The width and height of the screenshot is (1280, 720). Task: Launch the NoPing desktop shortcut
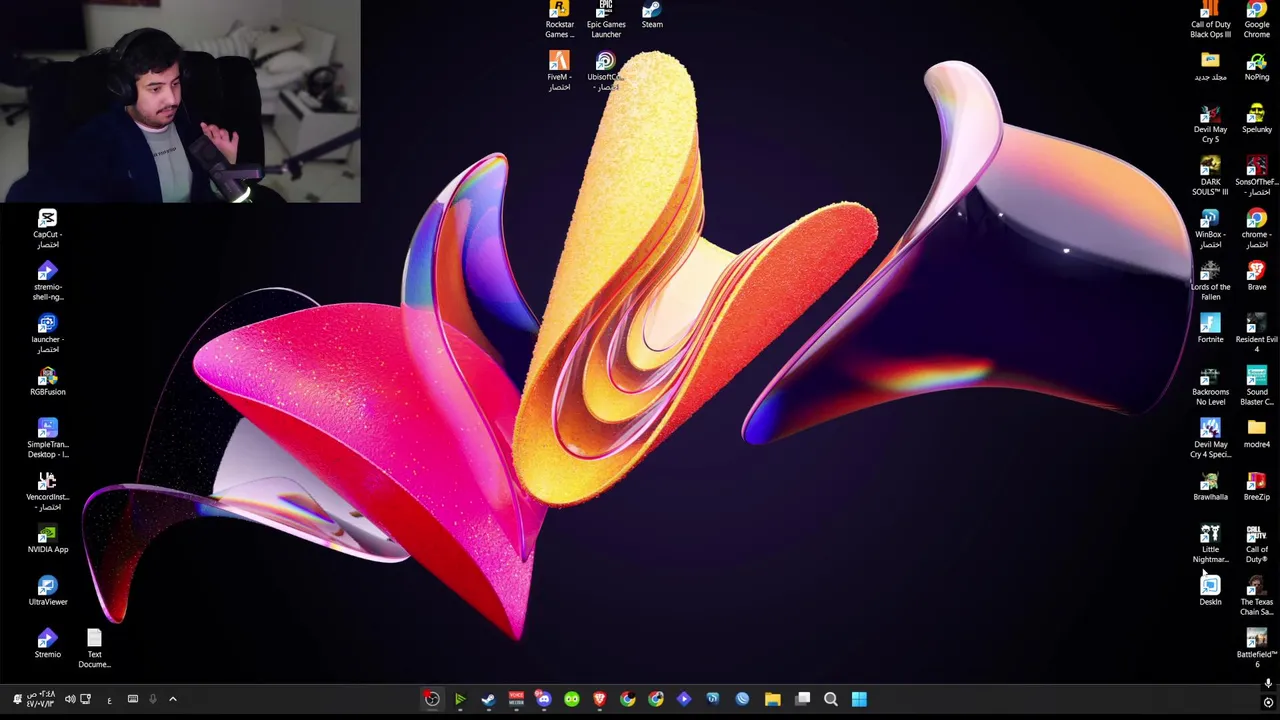(1257, 67)
